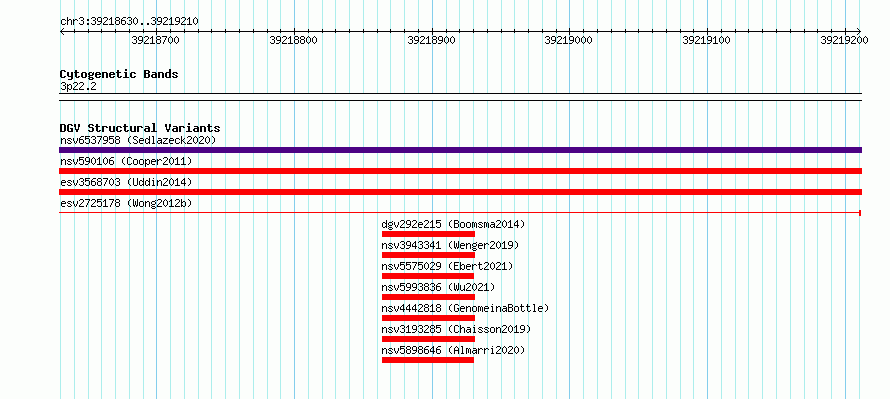Screen dimensions: 890x399
Task: Click the right arrowhead of the ruler
Action: (859, 31)
